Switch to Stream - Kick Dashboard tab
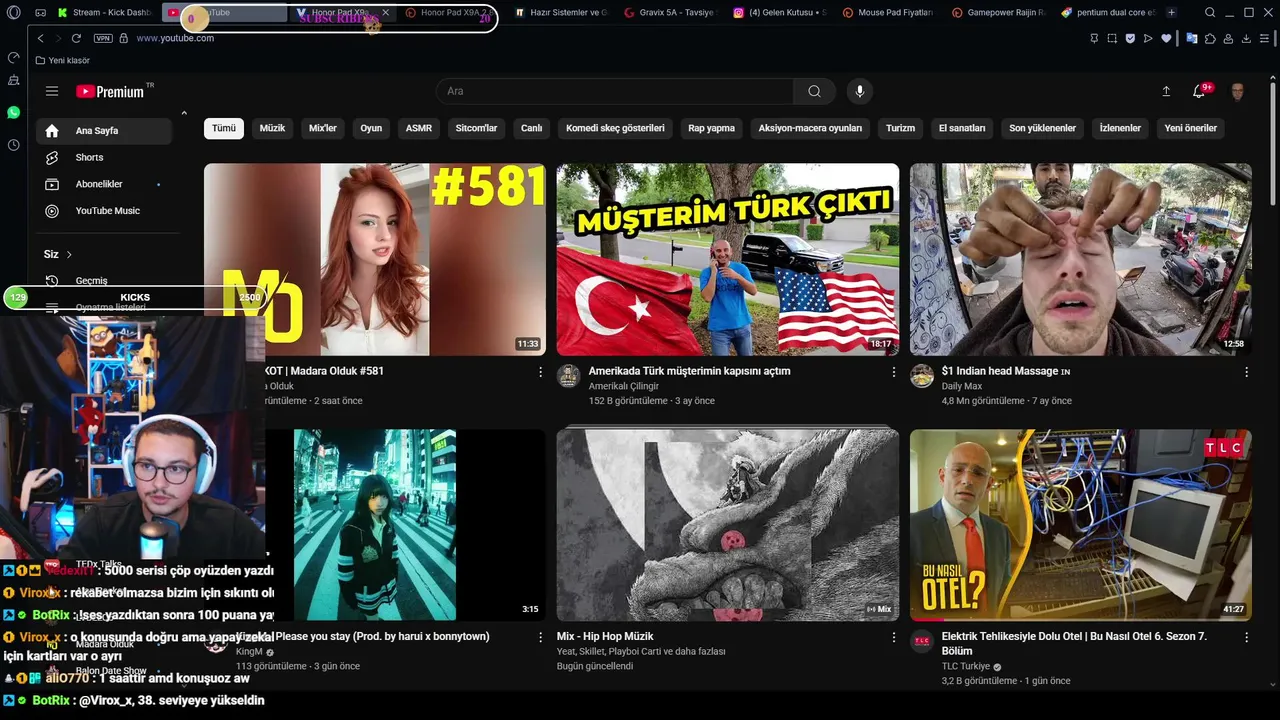1280x720 pixels. pos(104,13)
